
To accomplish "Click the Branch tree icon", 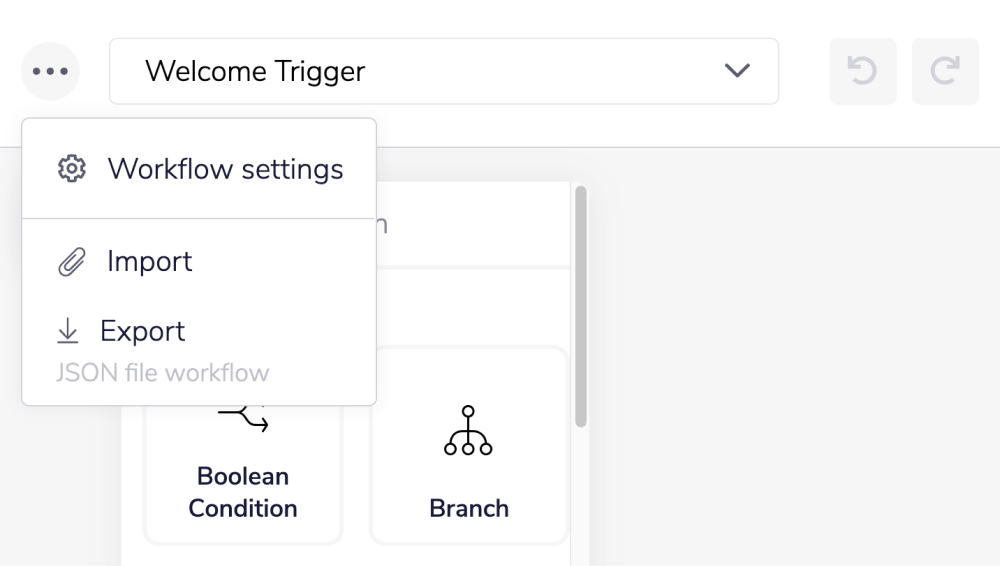I will pos(468,431).
